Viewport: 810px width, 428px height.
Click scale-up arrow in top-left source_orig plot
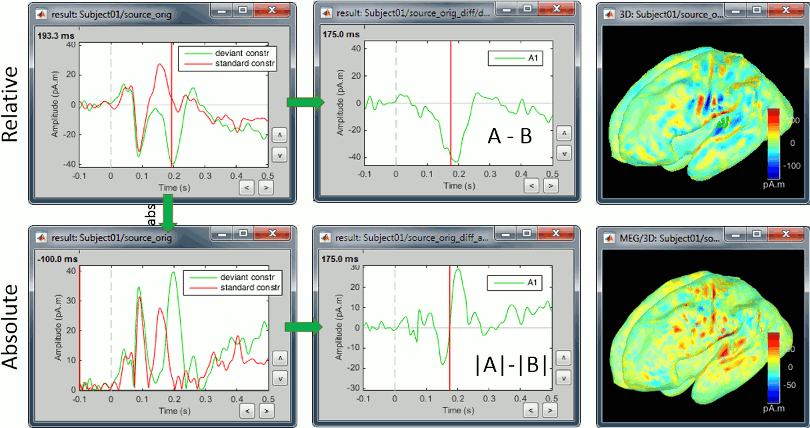(x=278, y=133)
